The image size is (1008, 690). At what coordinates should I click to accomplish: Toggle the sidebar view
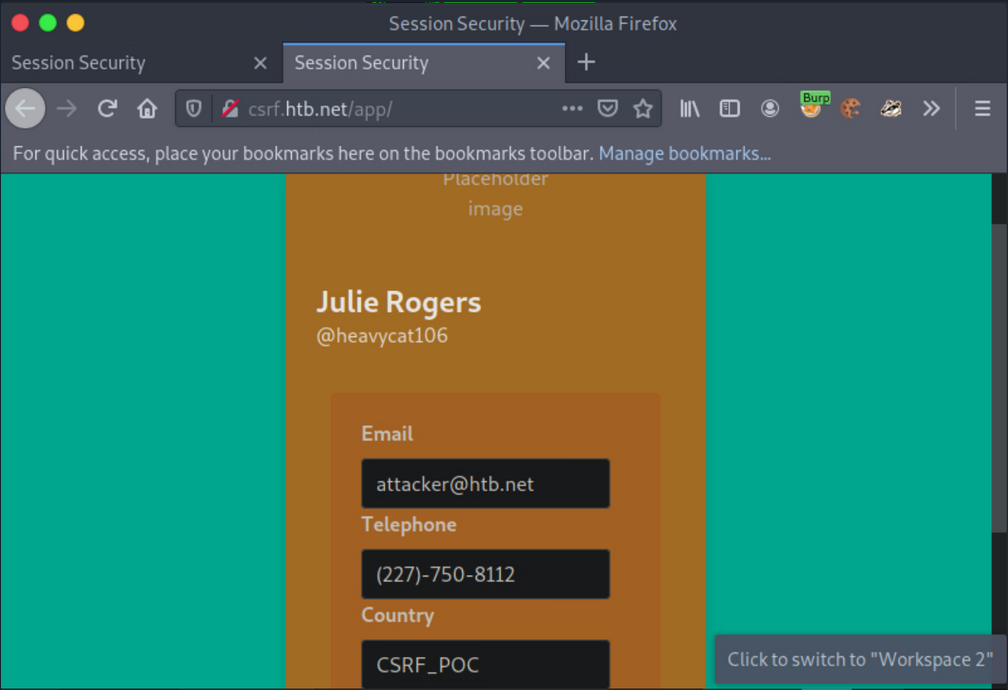click(730, 109)
